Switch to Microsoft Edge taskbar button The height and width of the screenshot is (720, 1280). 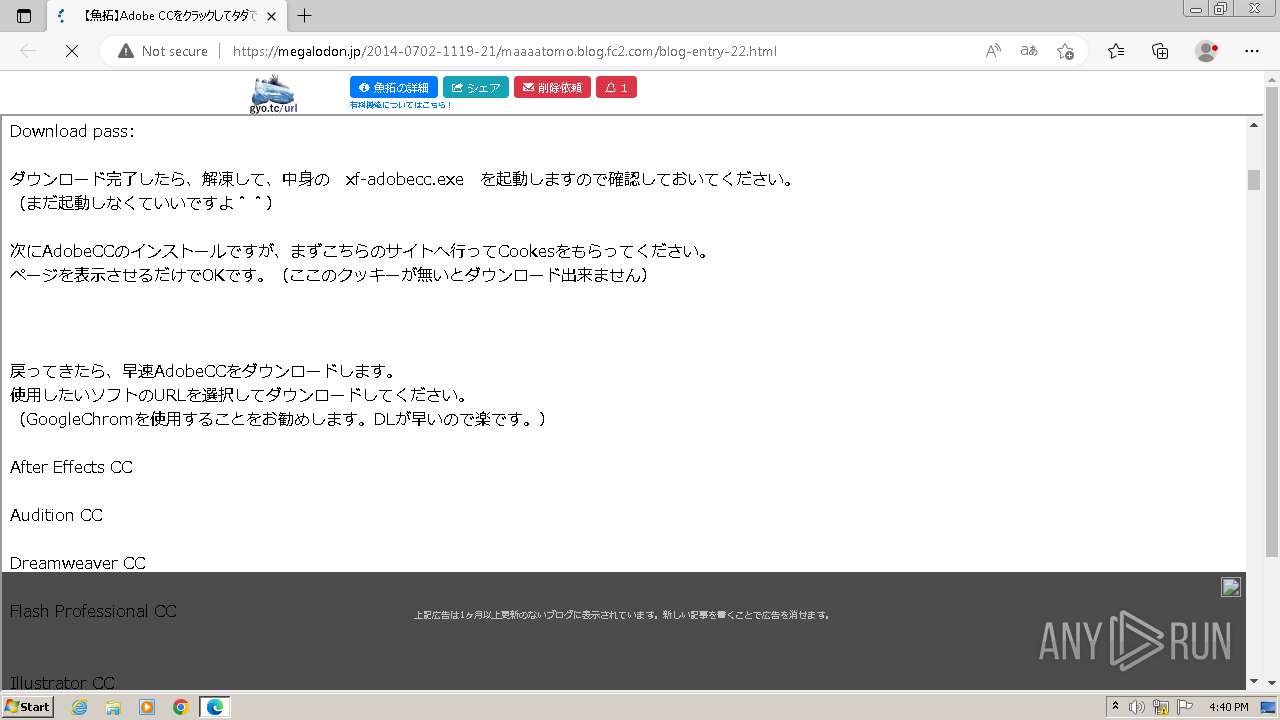coord(215,707)
